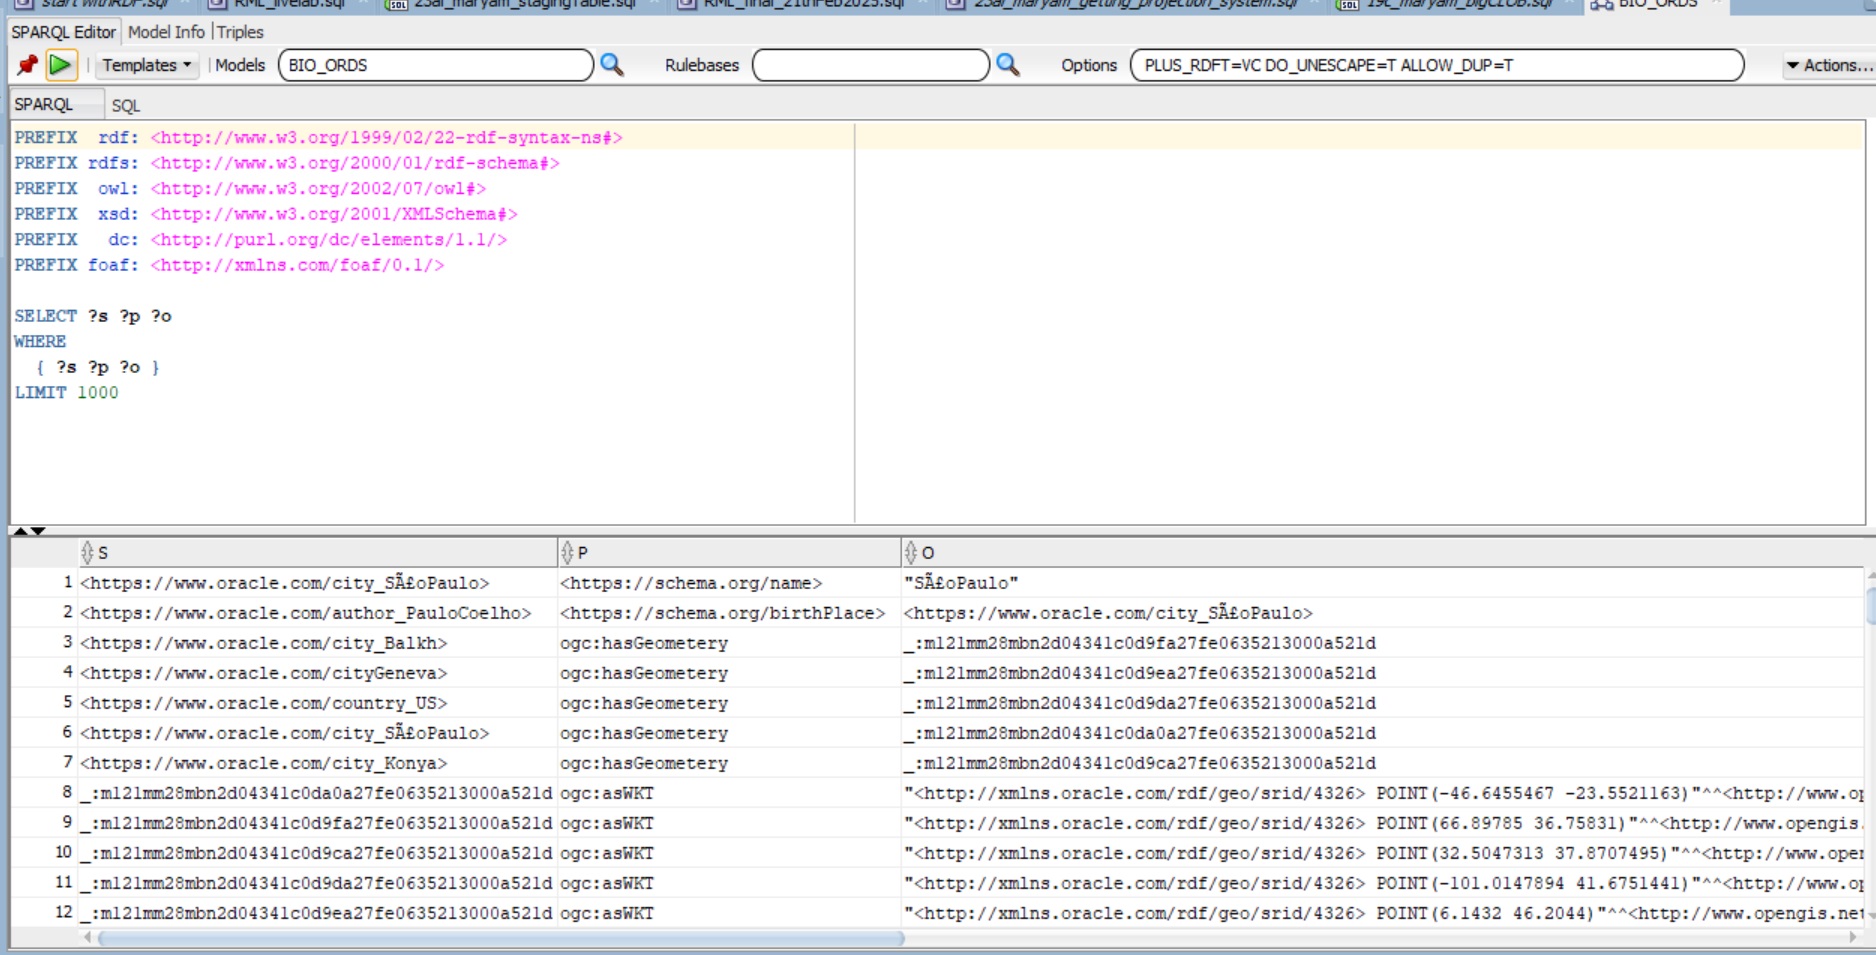The image size is (1876, 955).
Task: Open the Actions dropdown menu
Action: (x=1828, y=65)
